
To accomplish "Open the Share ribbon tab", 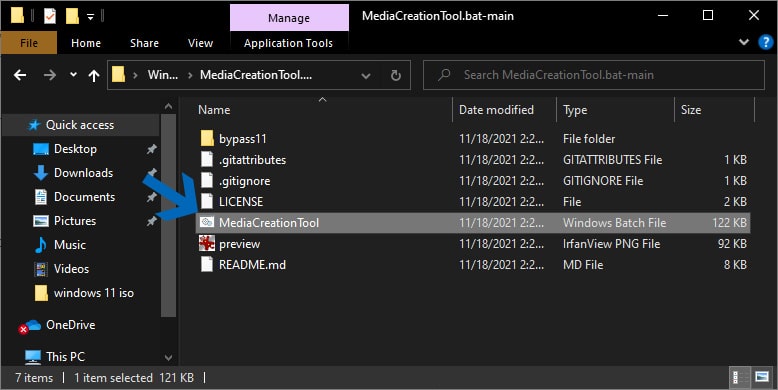I will (x=144, y=43).
